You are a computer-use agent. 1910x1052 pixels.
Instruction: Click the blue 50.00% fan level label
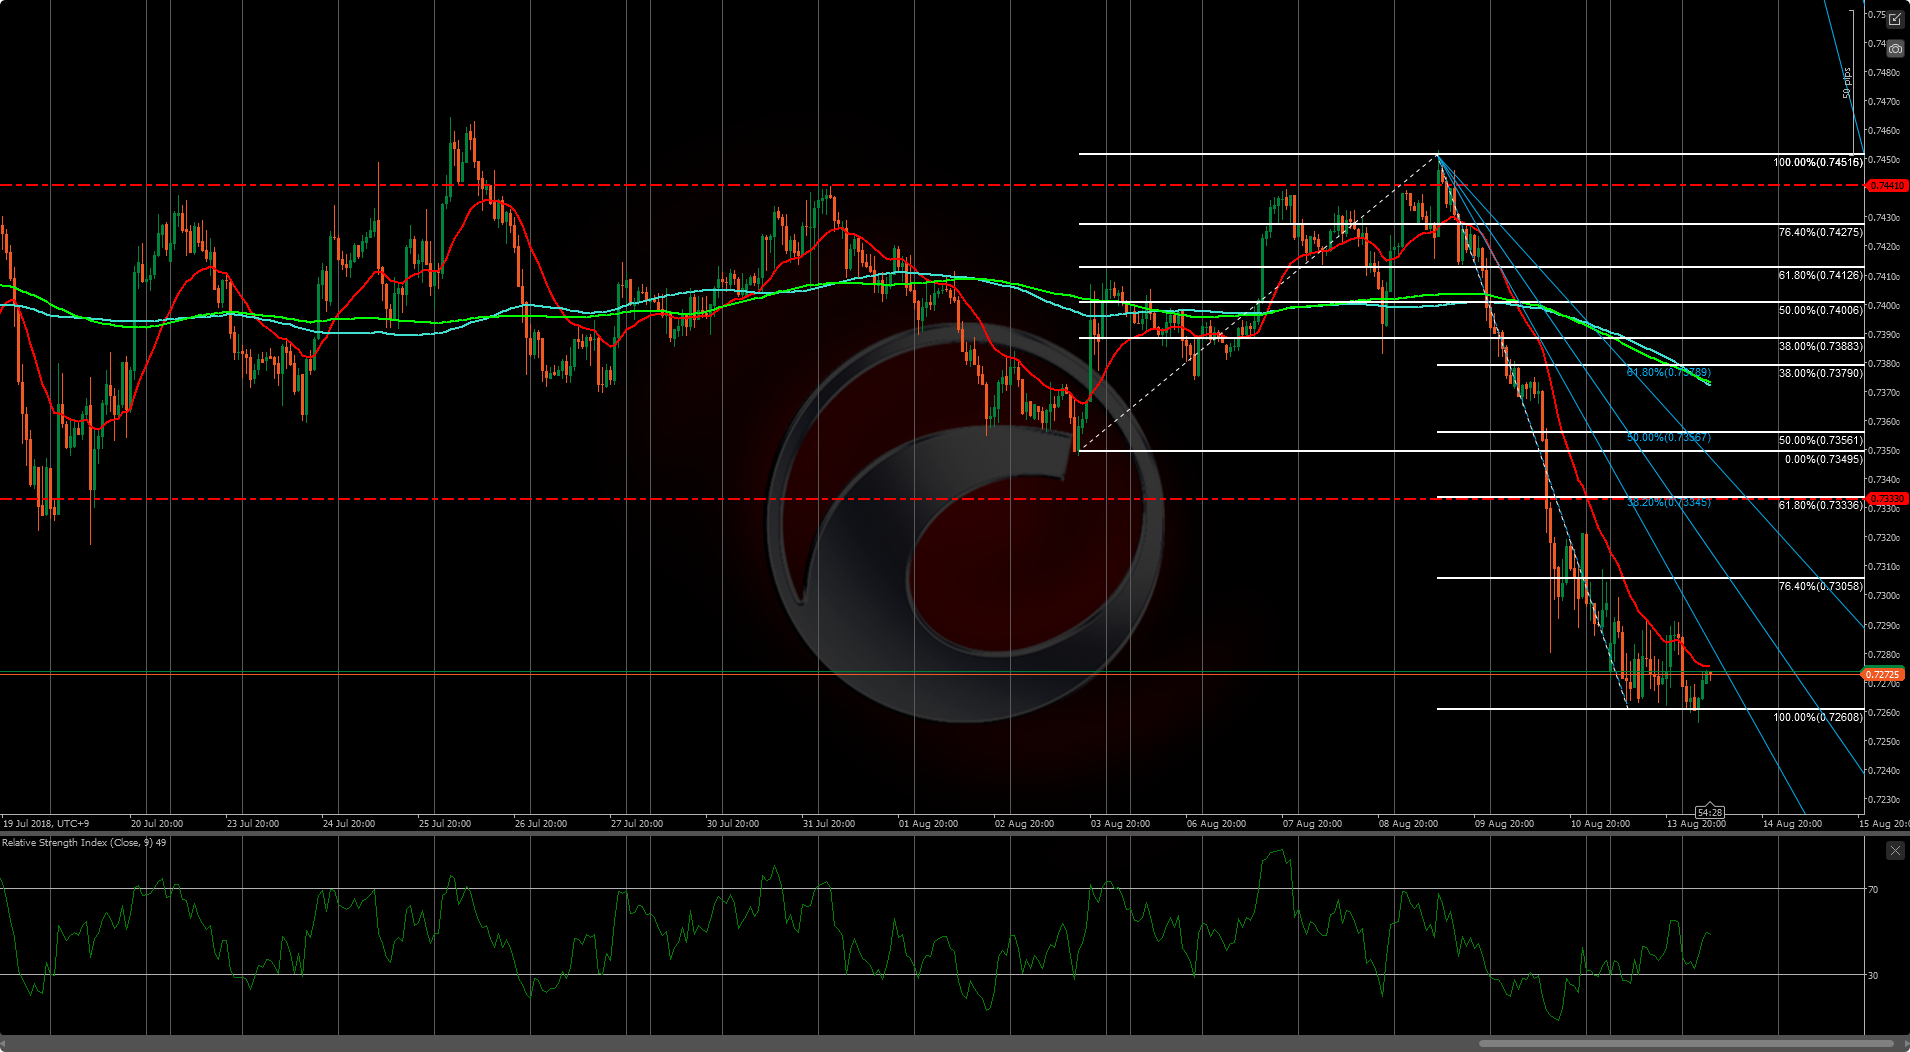click(1668, 438)
